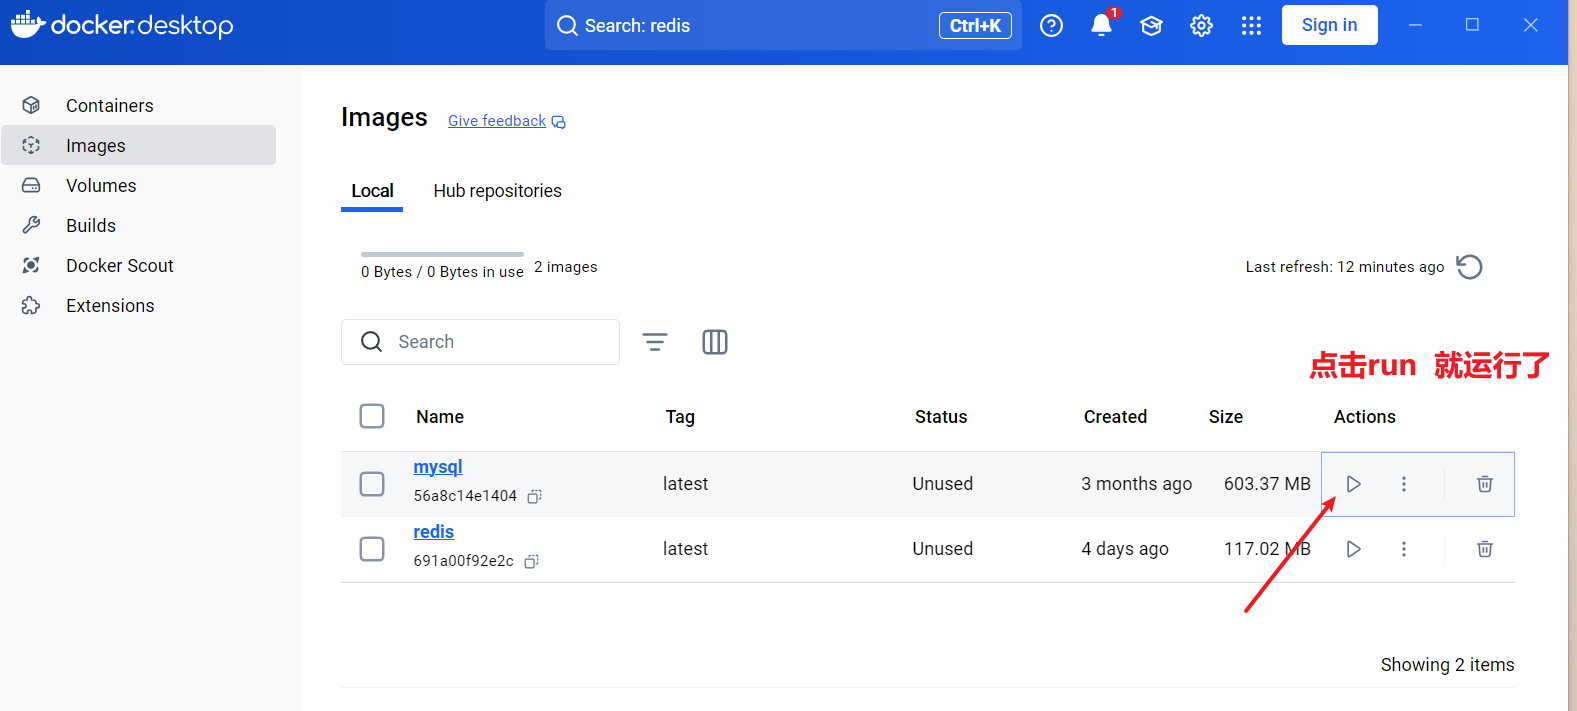Screen dimensions: 1577x711
Task: Open the notifications bell
Action: click(x=1101, y=25)
